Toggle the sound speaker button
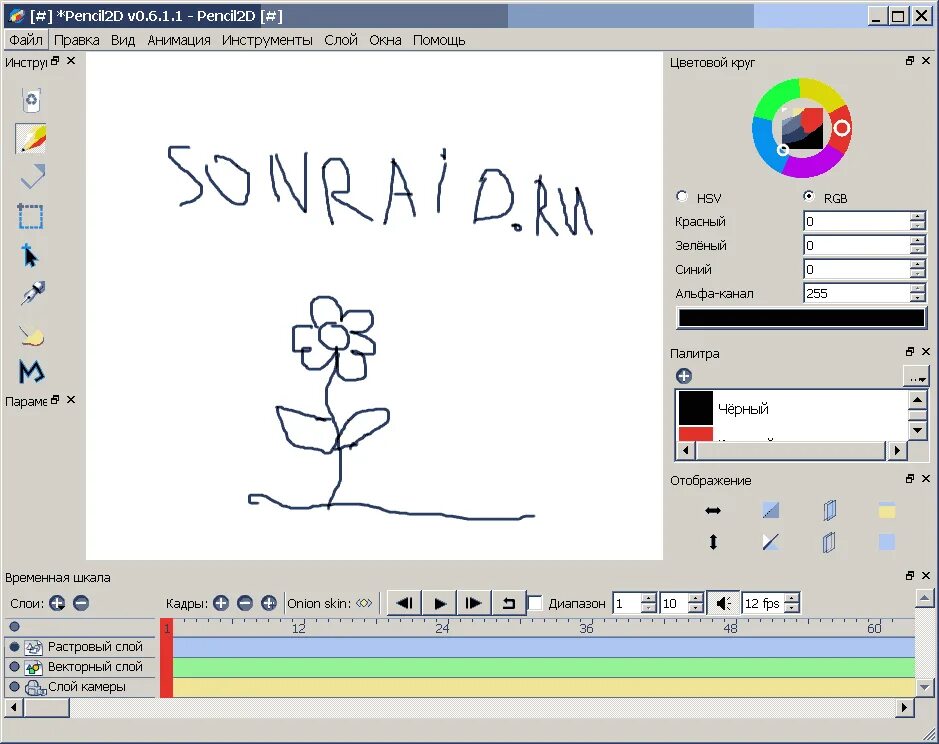 point(723,603)
